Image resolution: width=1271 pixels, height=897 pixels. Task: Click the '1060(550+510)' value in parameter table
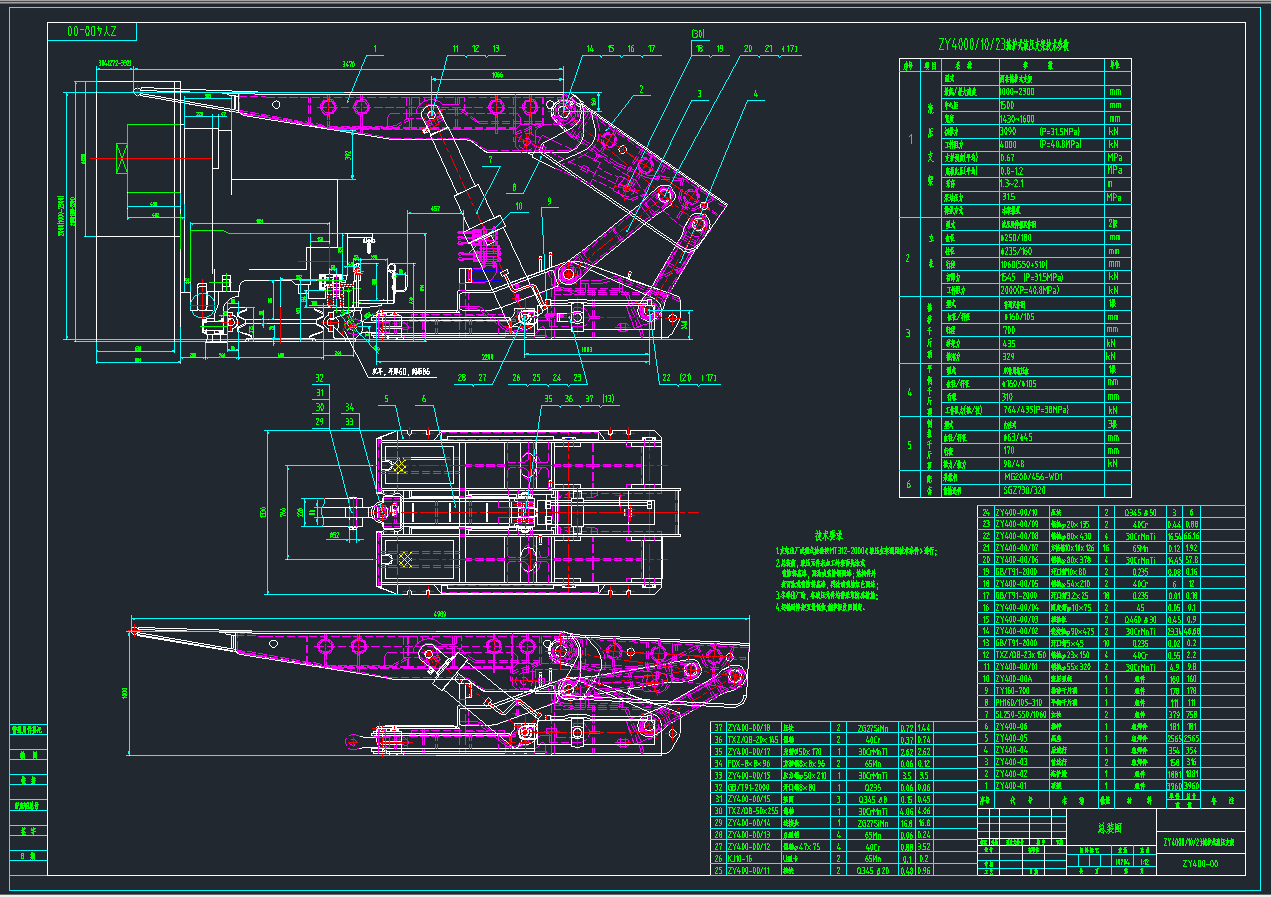click(x=1024, y=264)
